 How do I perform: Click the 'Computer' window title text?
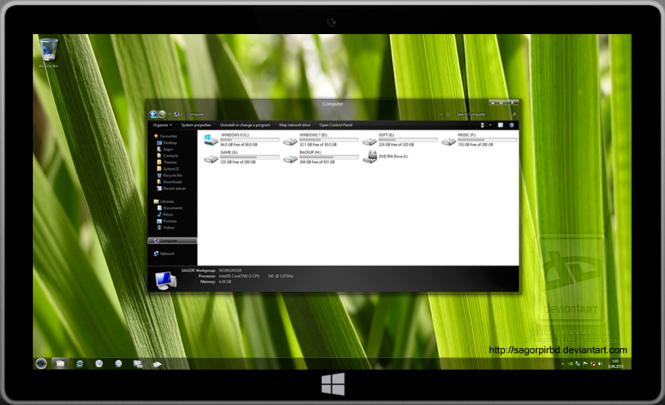[x=333, y=104]
